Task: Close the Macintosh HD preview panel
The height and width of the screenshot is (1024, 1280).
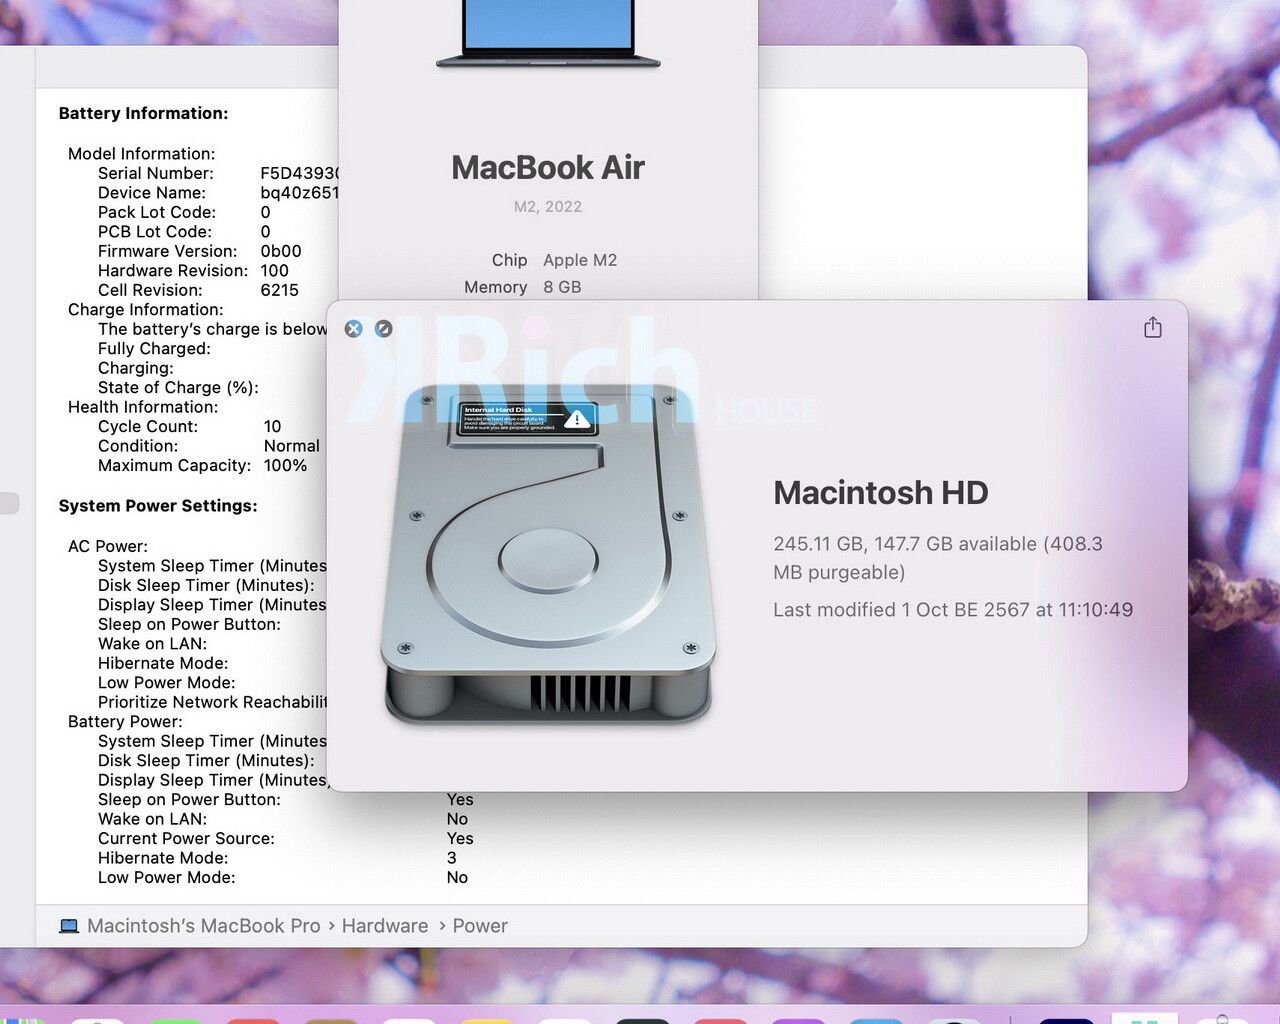Action: (x=353, y=329)
